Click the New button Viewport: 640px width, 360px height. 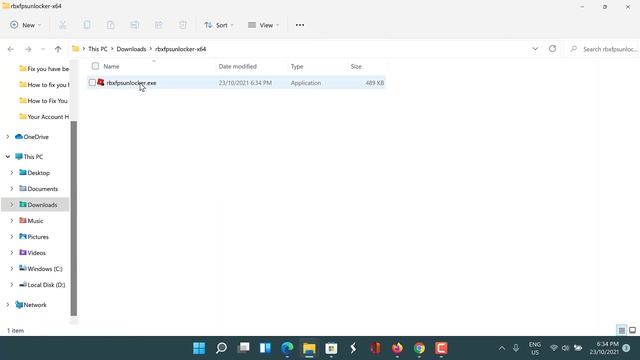25,25
